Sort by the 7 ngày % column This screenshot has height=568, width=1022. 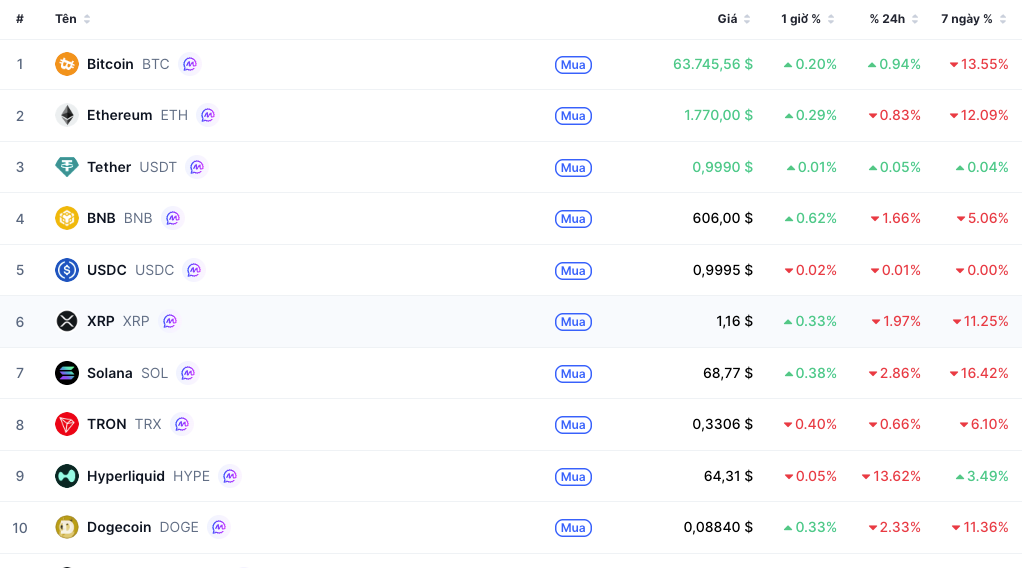pos(974,19)
